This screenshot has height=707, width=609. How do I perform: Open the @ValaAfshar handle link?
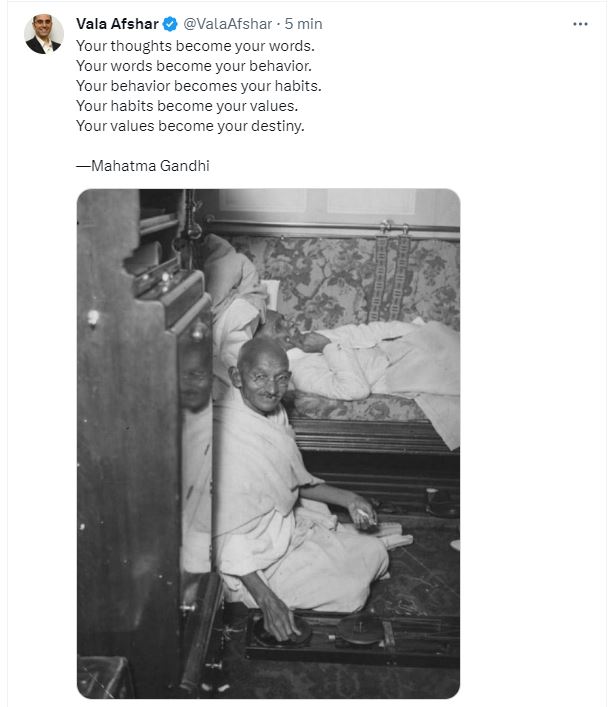[x=228, y=24]
